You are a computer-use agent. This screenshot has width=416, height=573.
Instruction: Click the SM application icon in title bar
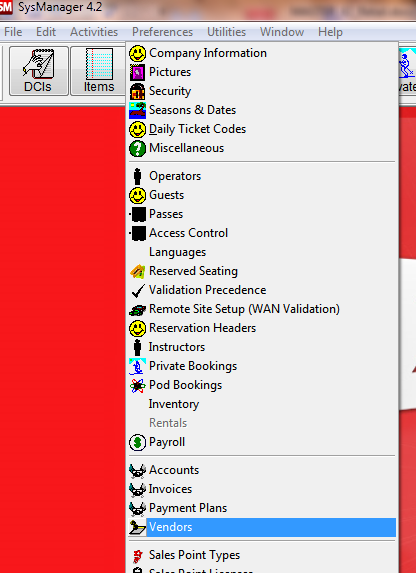6,7
